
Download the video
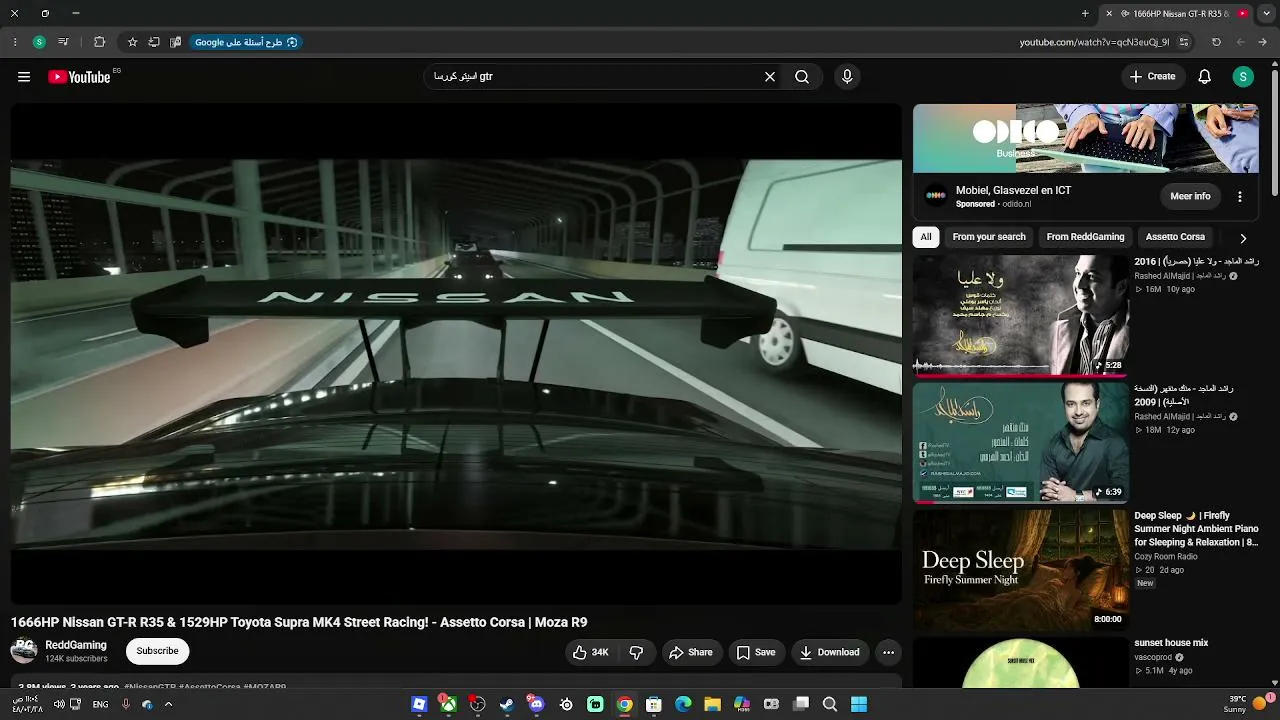click(x=830, y=653)
